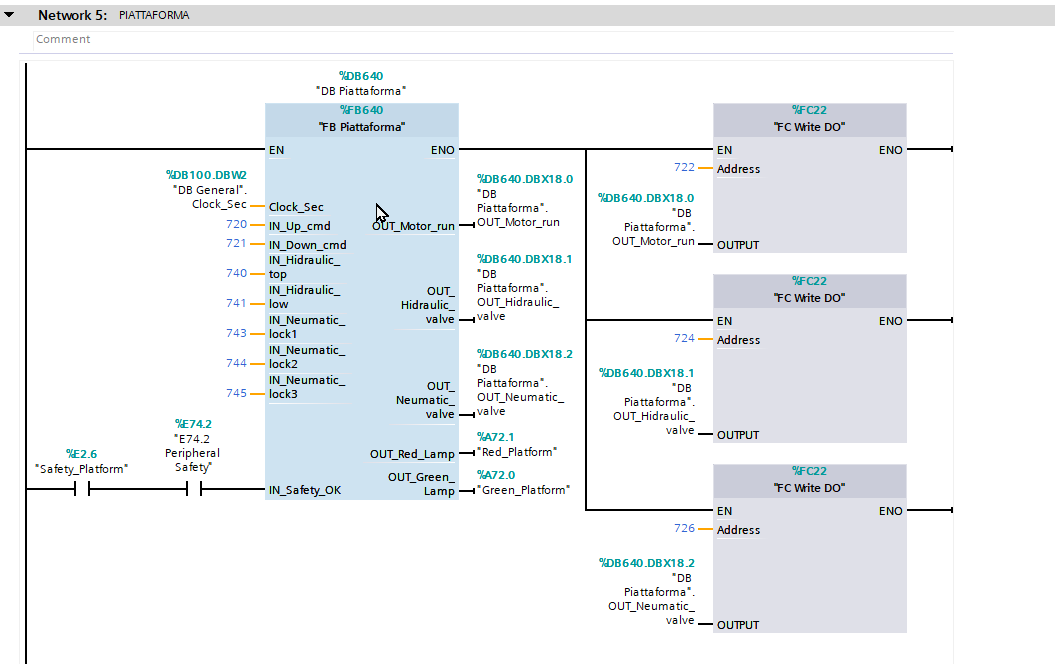Click the EN pin of FB Piattaforma
This screenshot has height=664, width=1055.
(x=277, y=150)
